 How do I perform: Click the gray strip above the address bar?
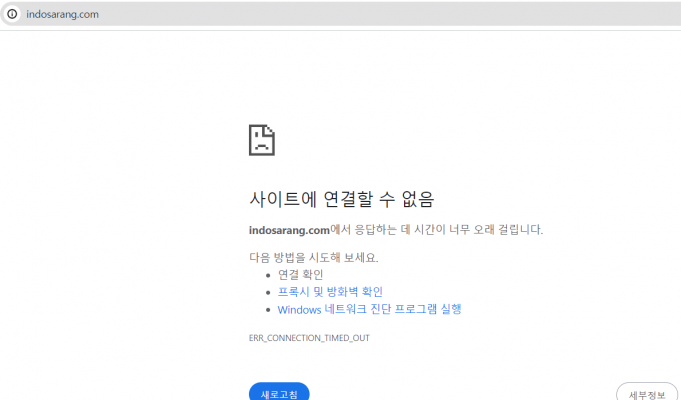340,2
